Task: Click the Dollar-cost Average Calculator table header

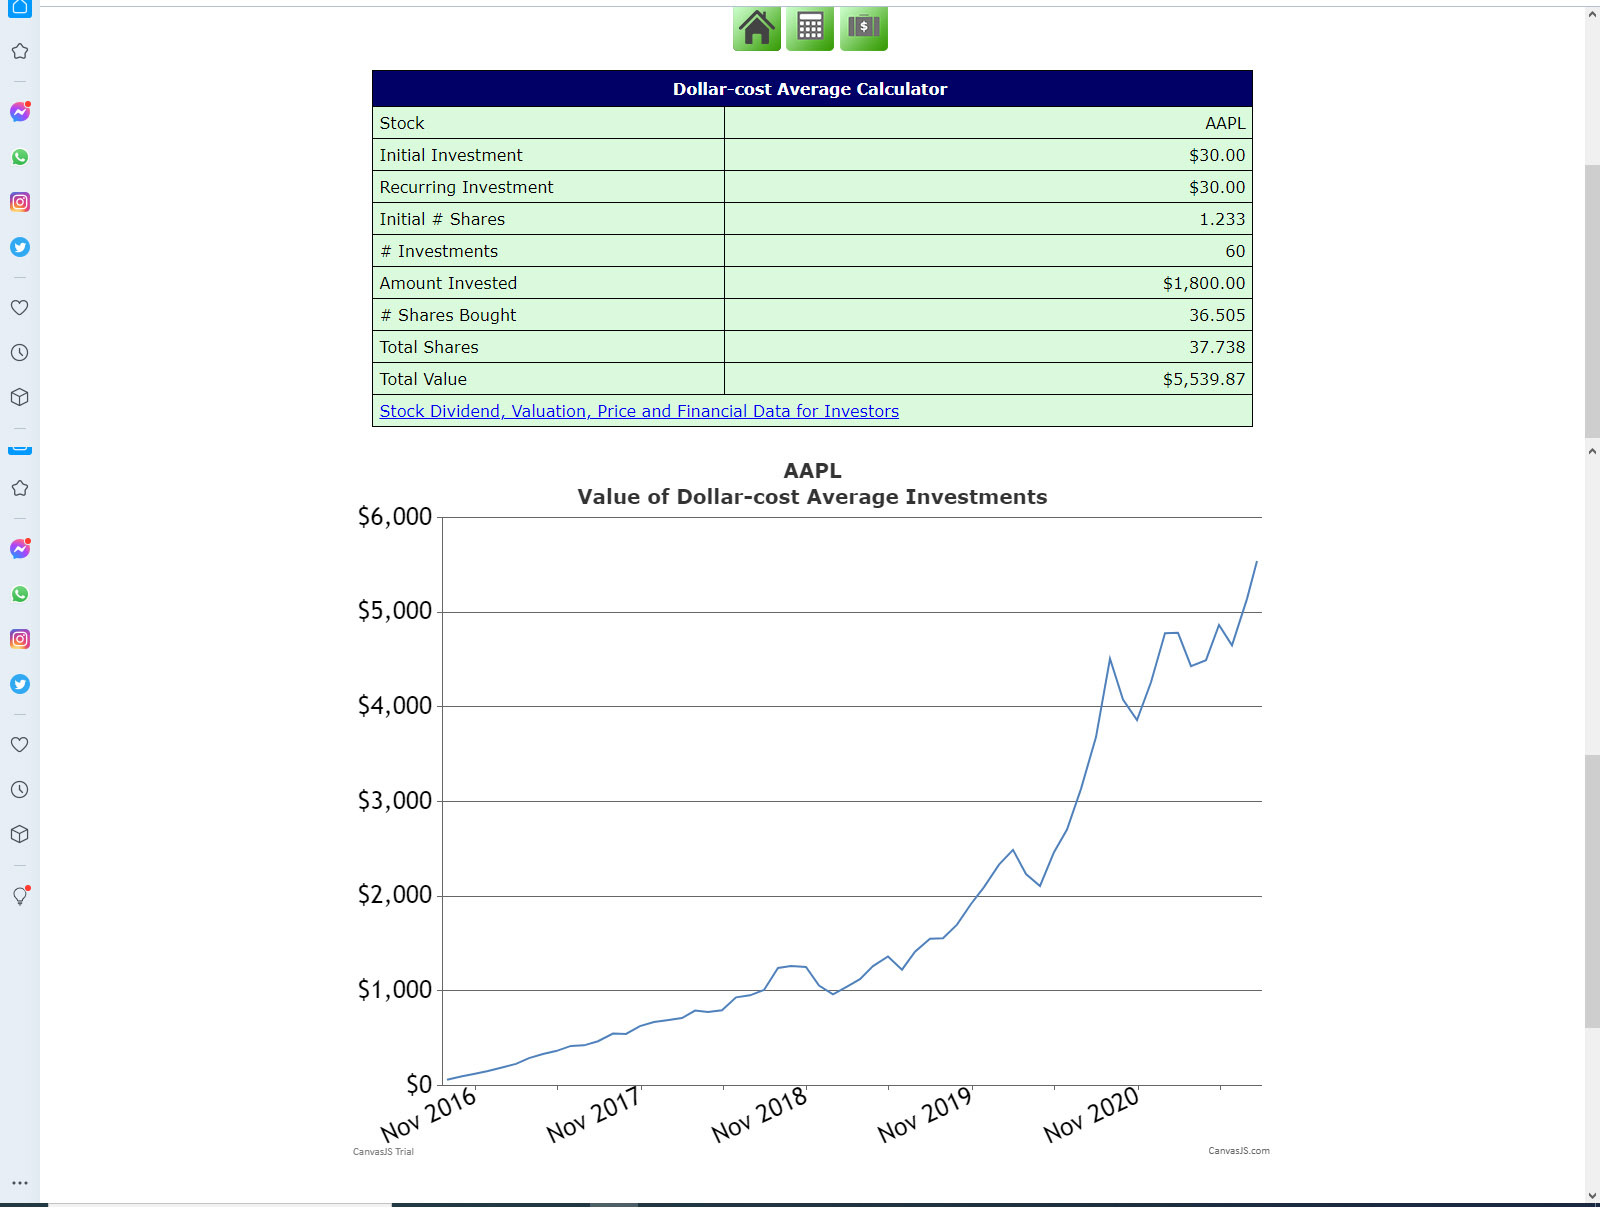Action: (x=812, y=89)
